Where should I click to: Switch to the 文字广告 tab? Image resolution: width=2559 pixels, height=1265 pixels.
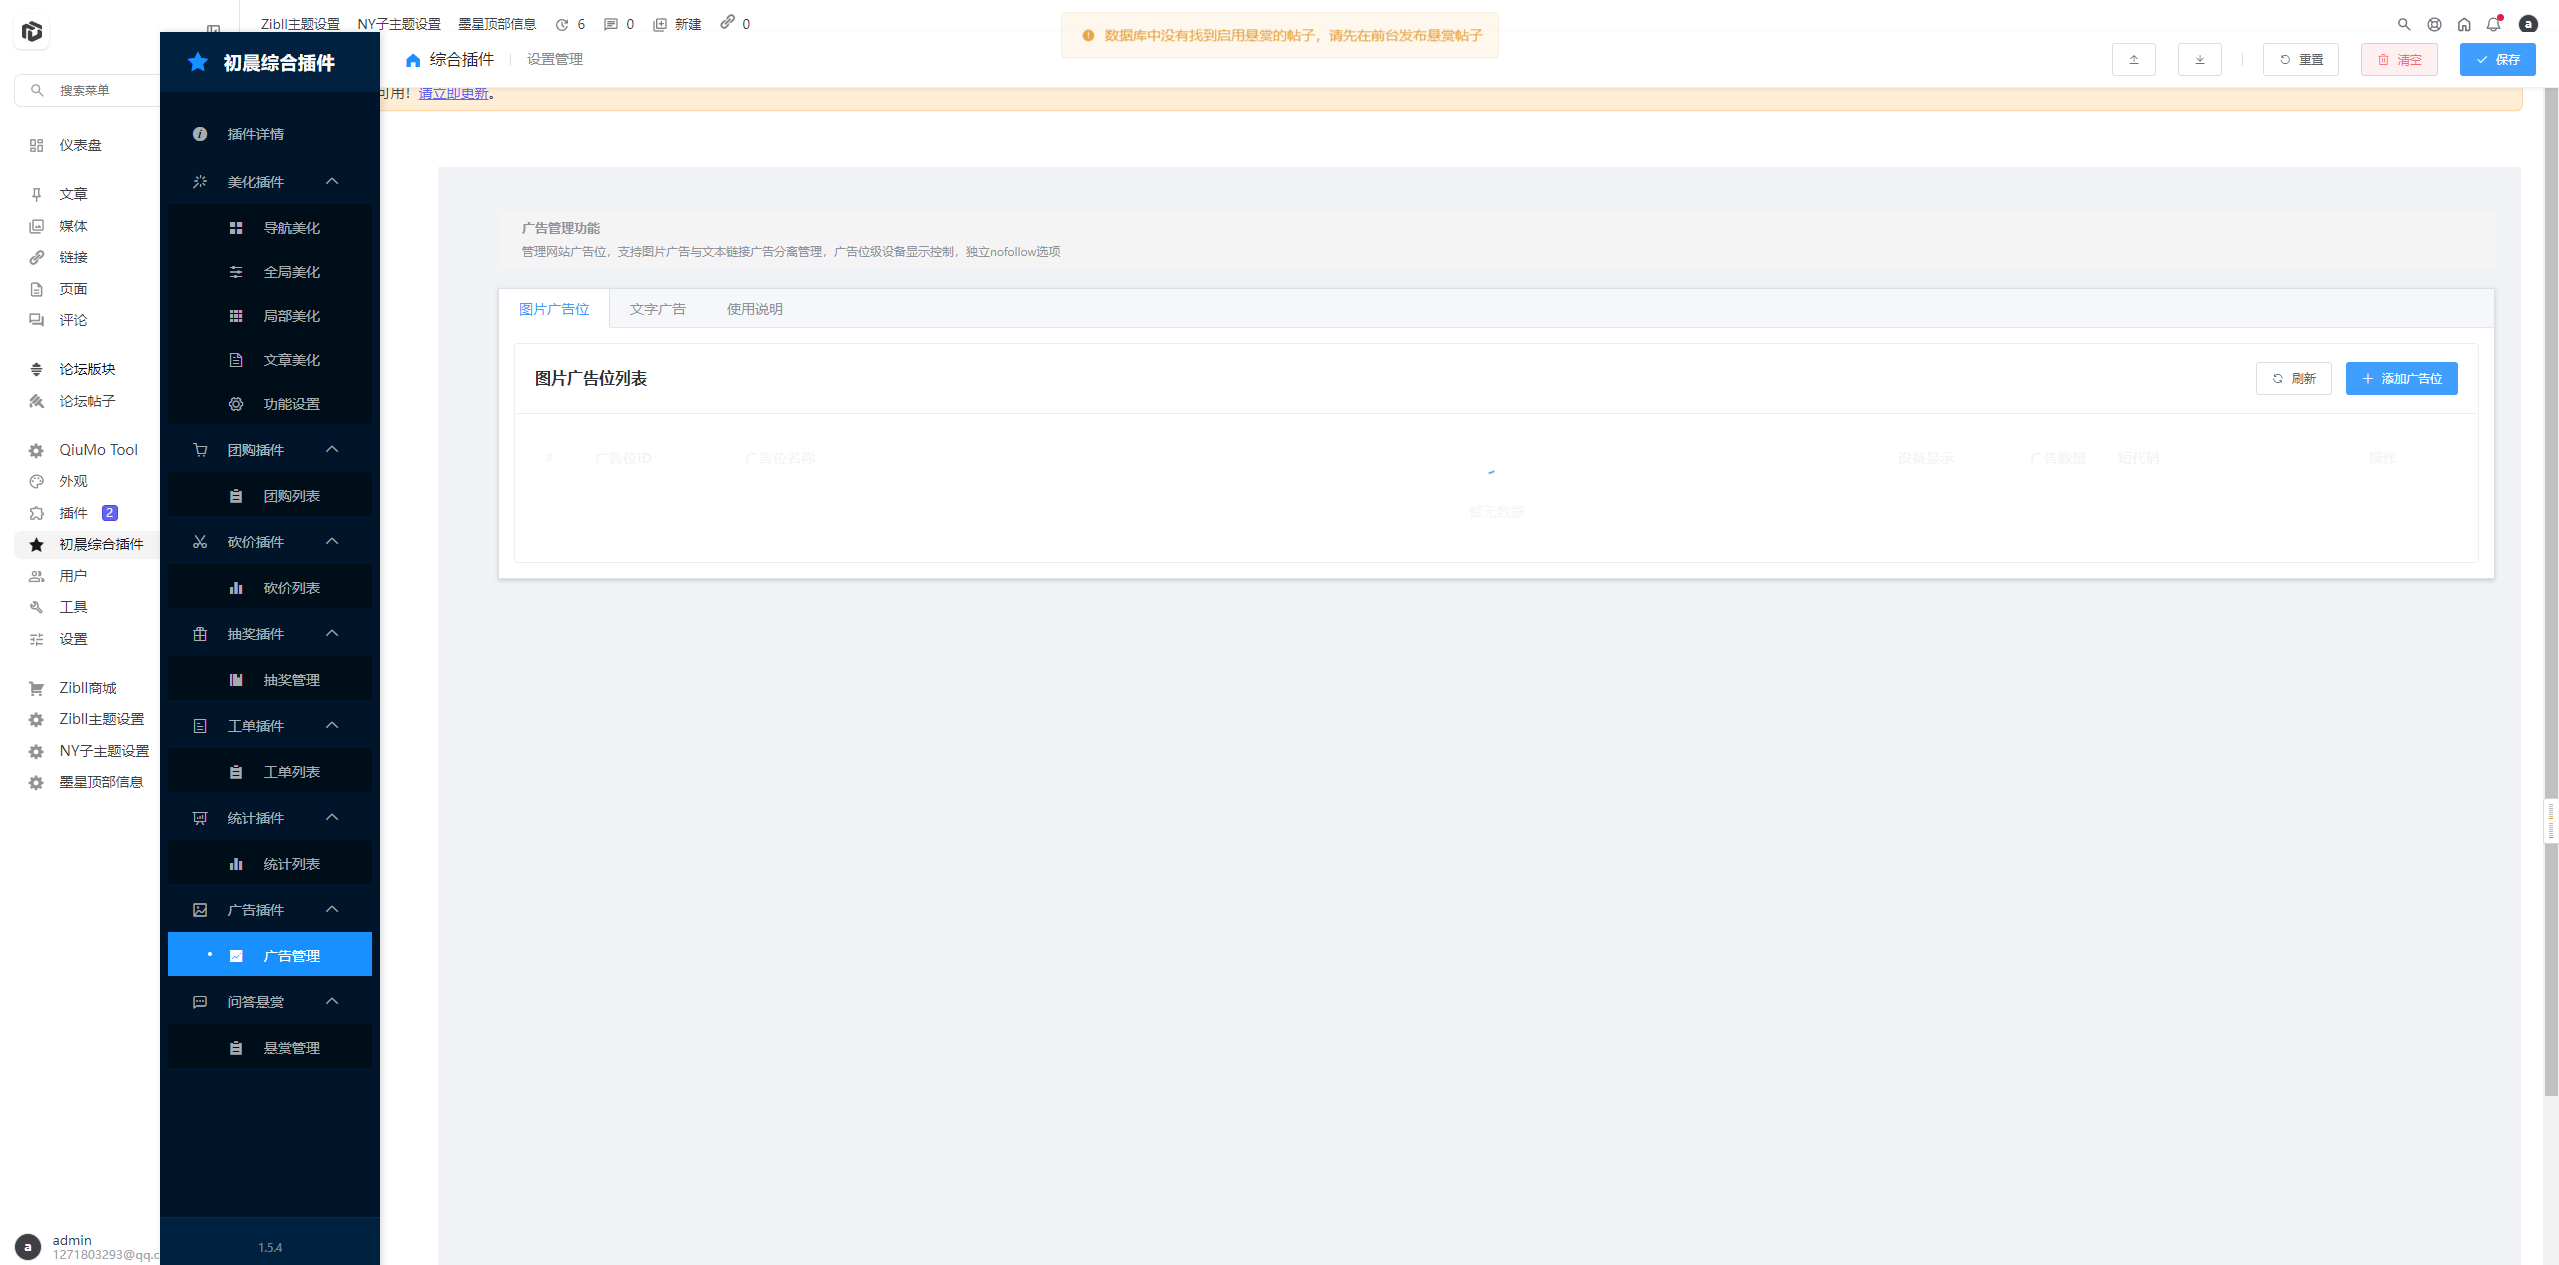tap(657, 309)
